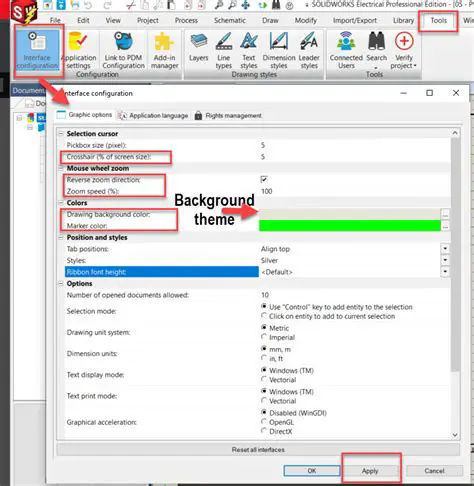
Task: Click the Cancel button
Action: pyautogui.click(x=434, y=471)
